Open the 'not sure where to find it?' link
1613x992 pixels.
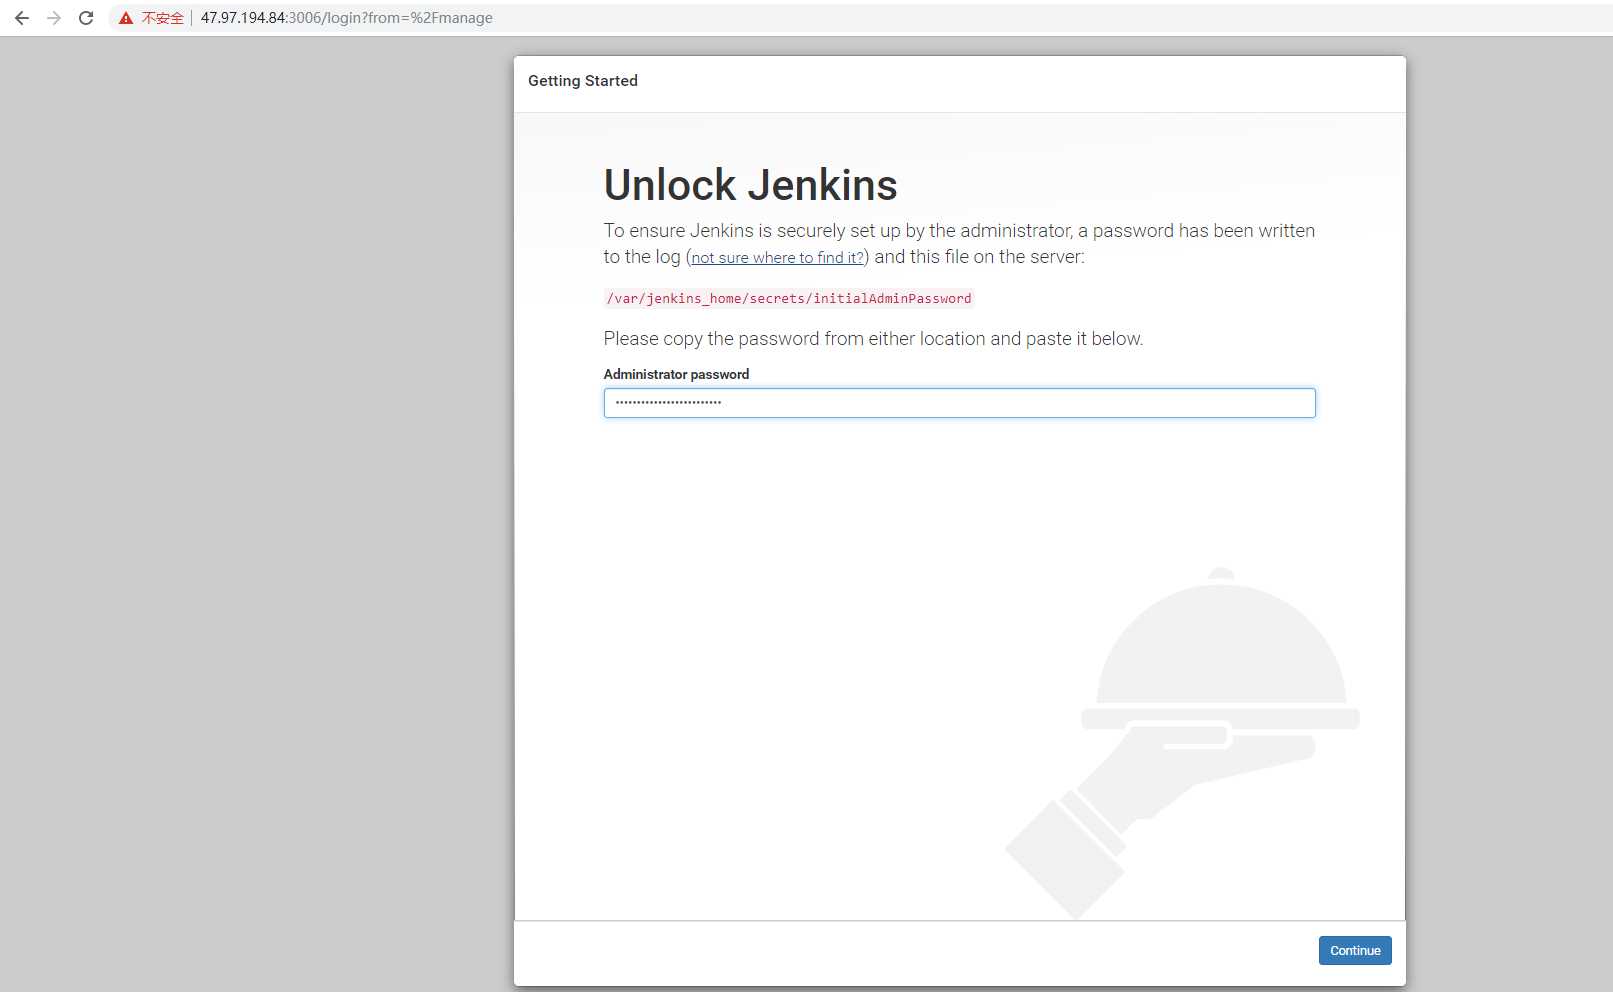[x=778, y=258]
